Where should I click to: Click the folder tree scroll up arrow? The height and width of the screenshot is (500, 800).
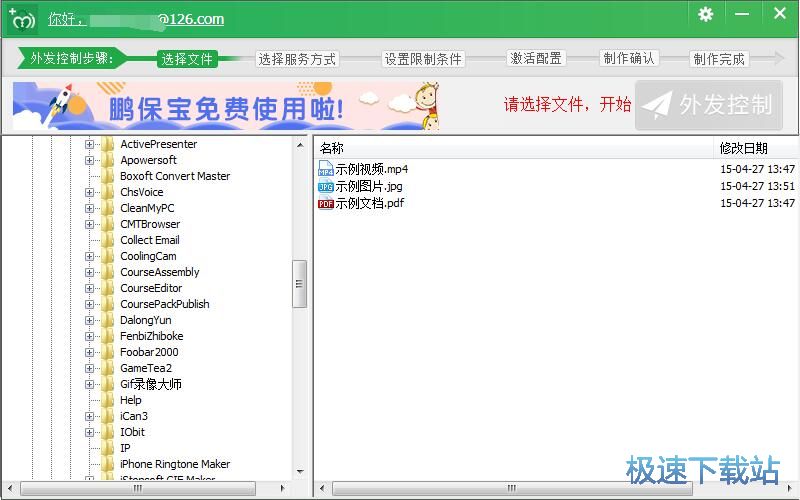(x=300, y=145)
